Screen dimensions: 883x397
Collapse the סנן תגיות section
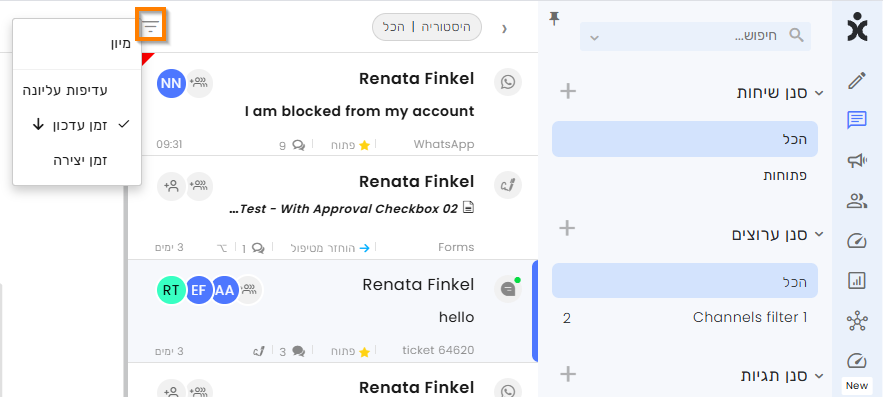819,375
